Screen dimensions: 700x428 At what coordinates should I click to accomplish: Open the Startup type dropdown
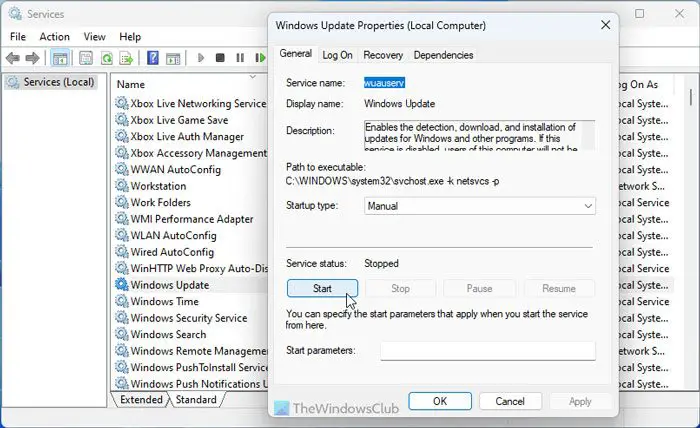pos(480,206)
